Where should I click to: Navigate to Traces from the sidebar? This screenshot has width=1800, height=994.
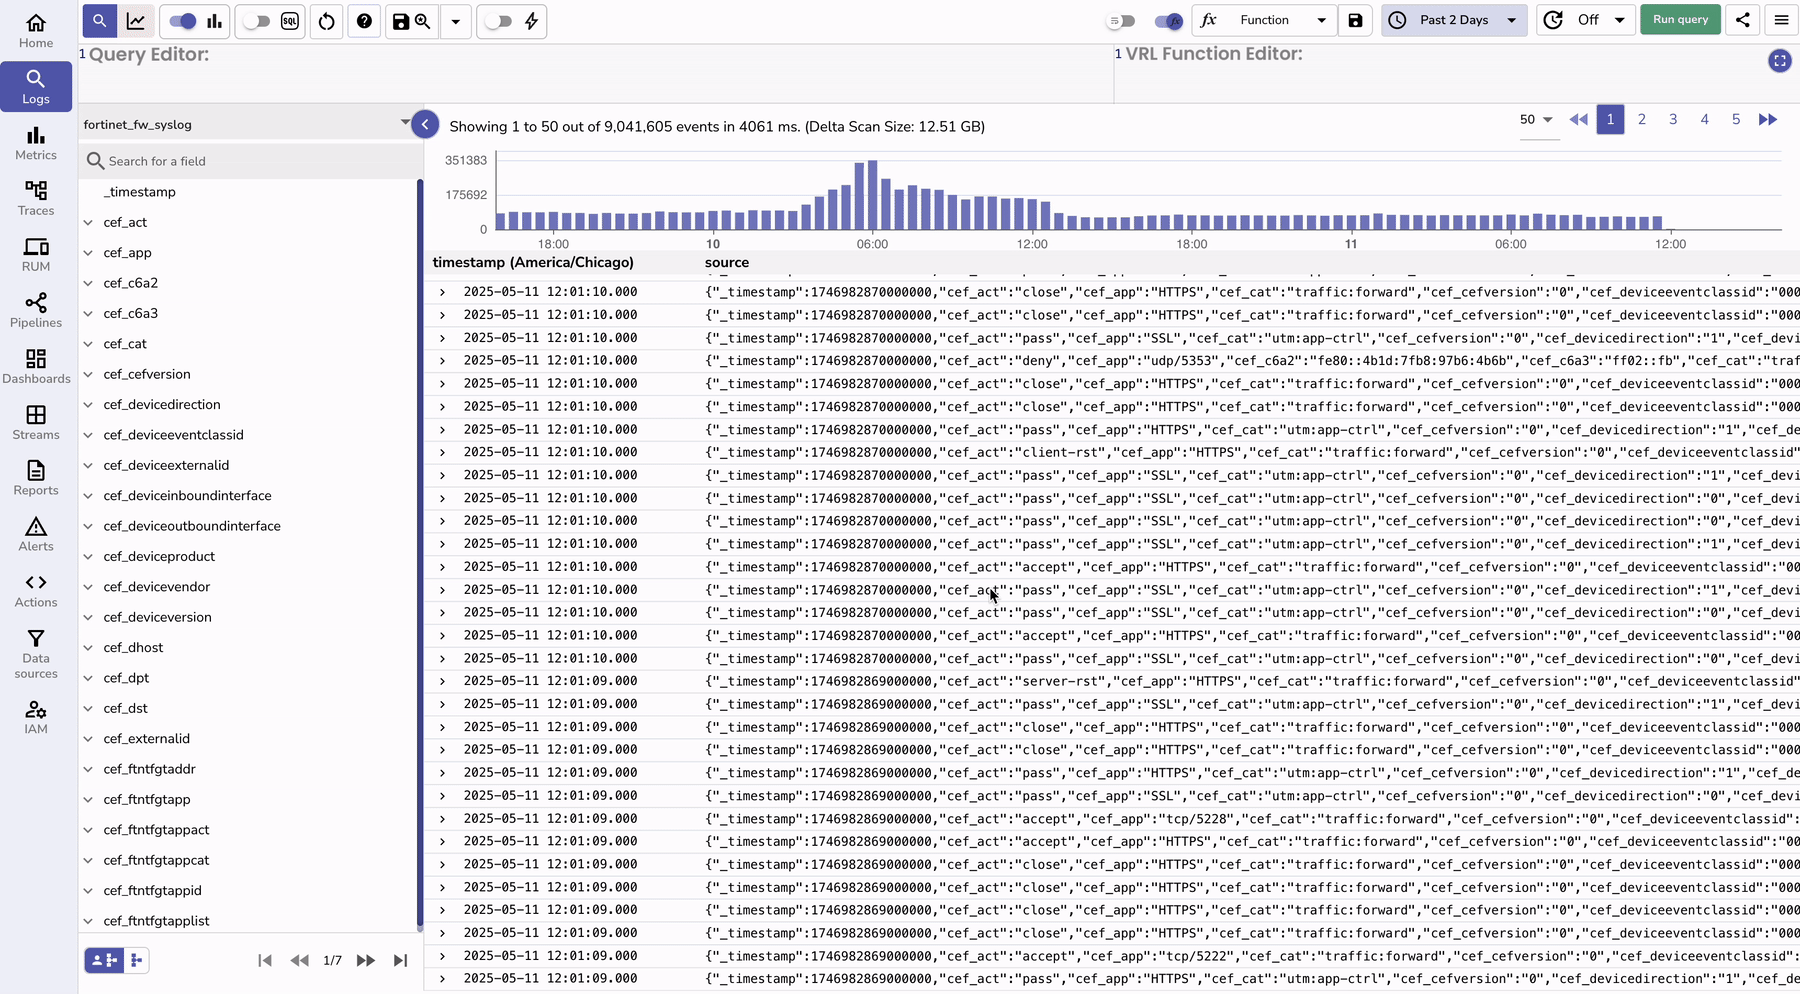(x=36, y=197)
